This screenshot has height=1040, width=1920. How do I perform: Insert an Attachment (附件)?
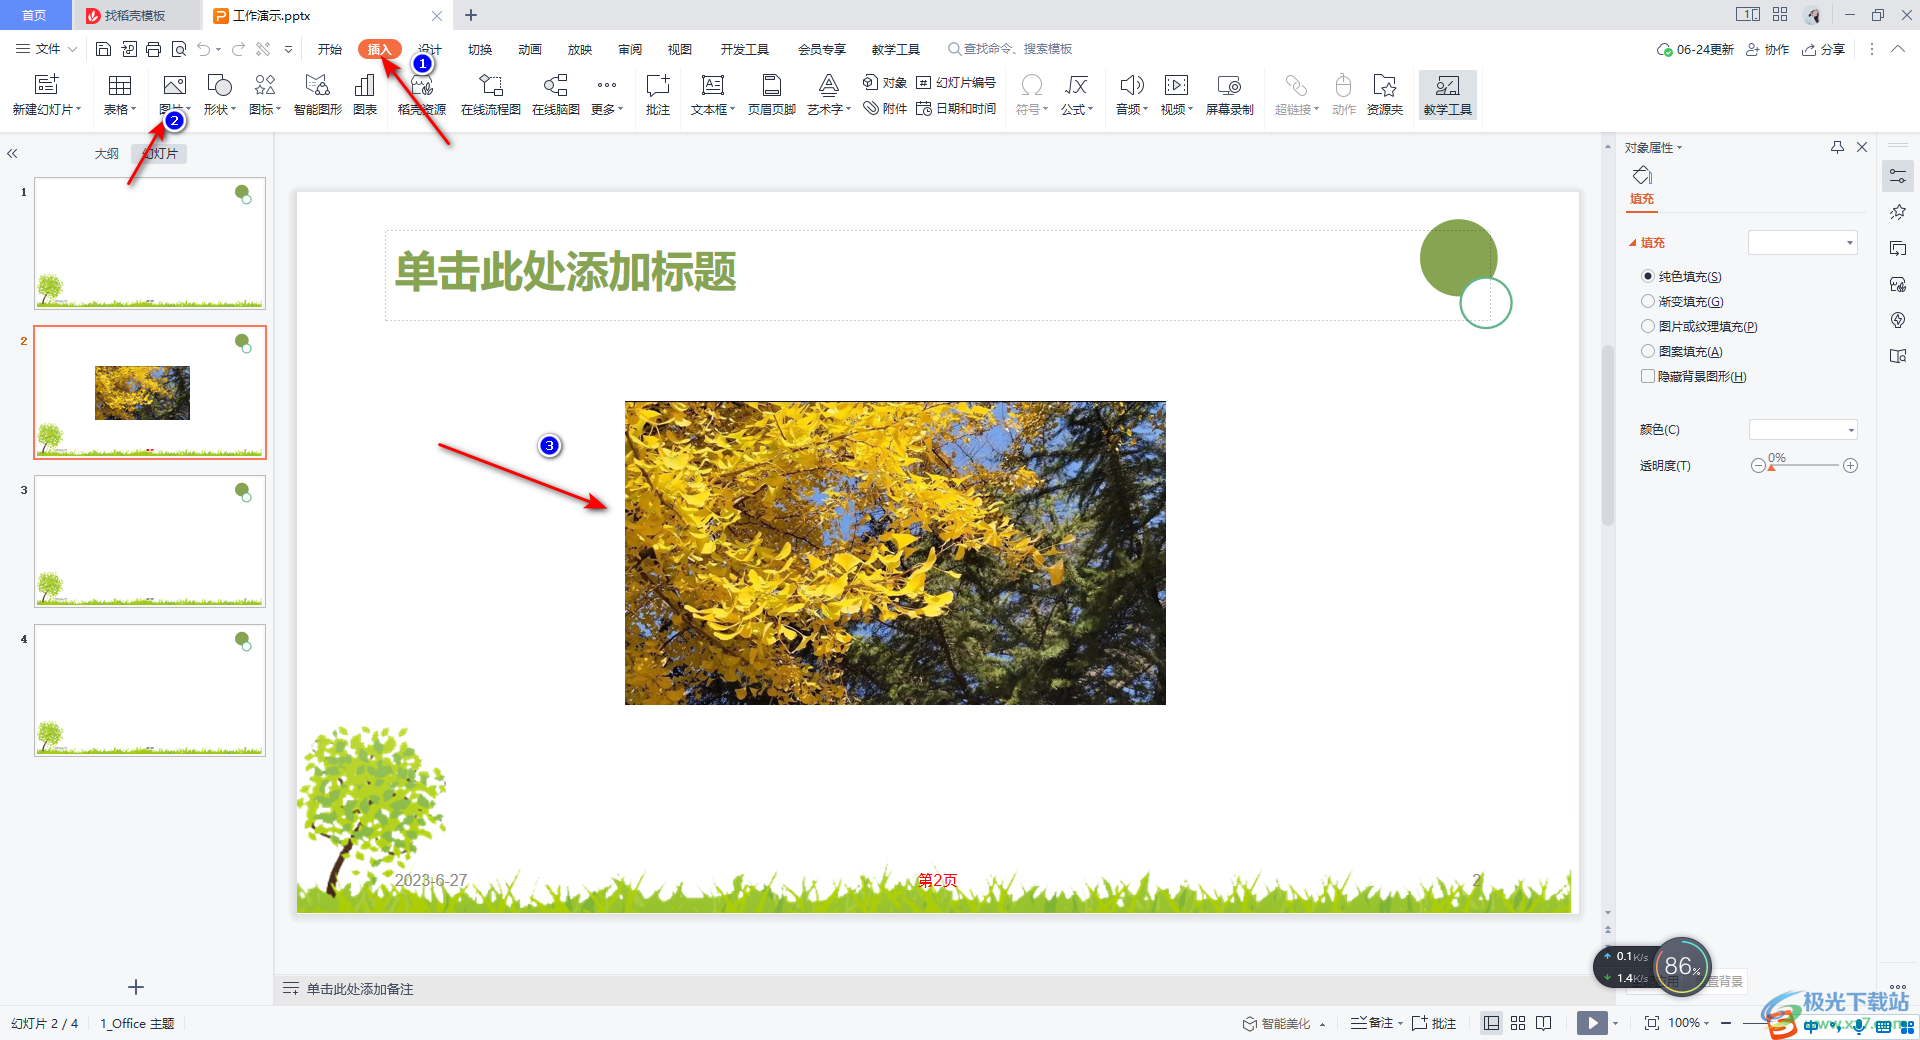884,109
